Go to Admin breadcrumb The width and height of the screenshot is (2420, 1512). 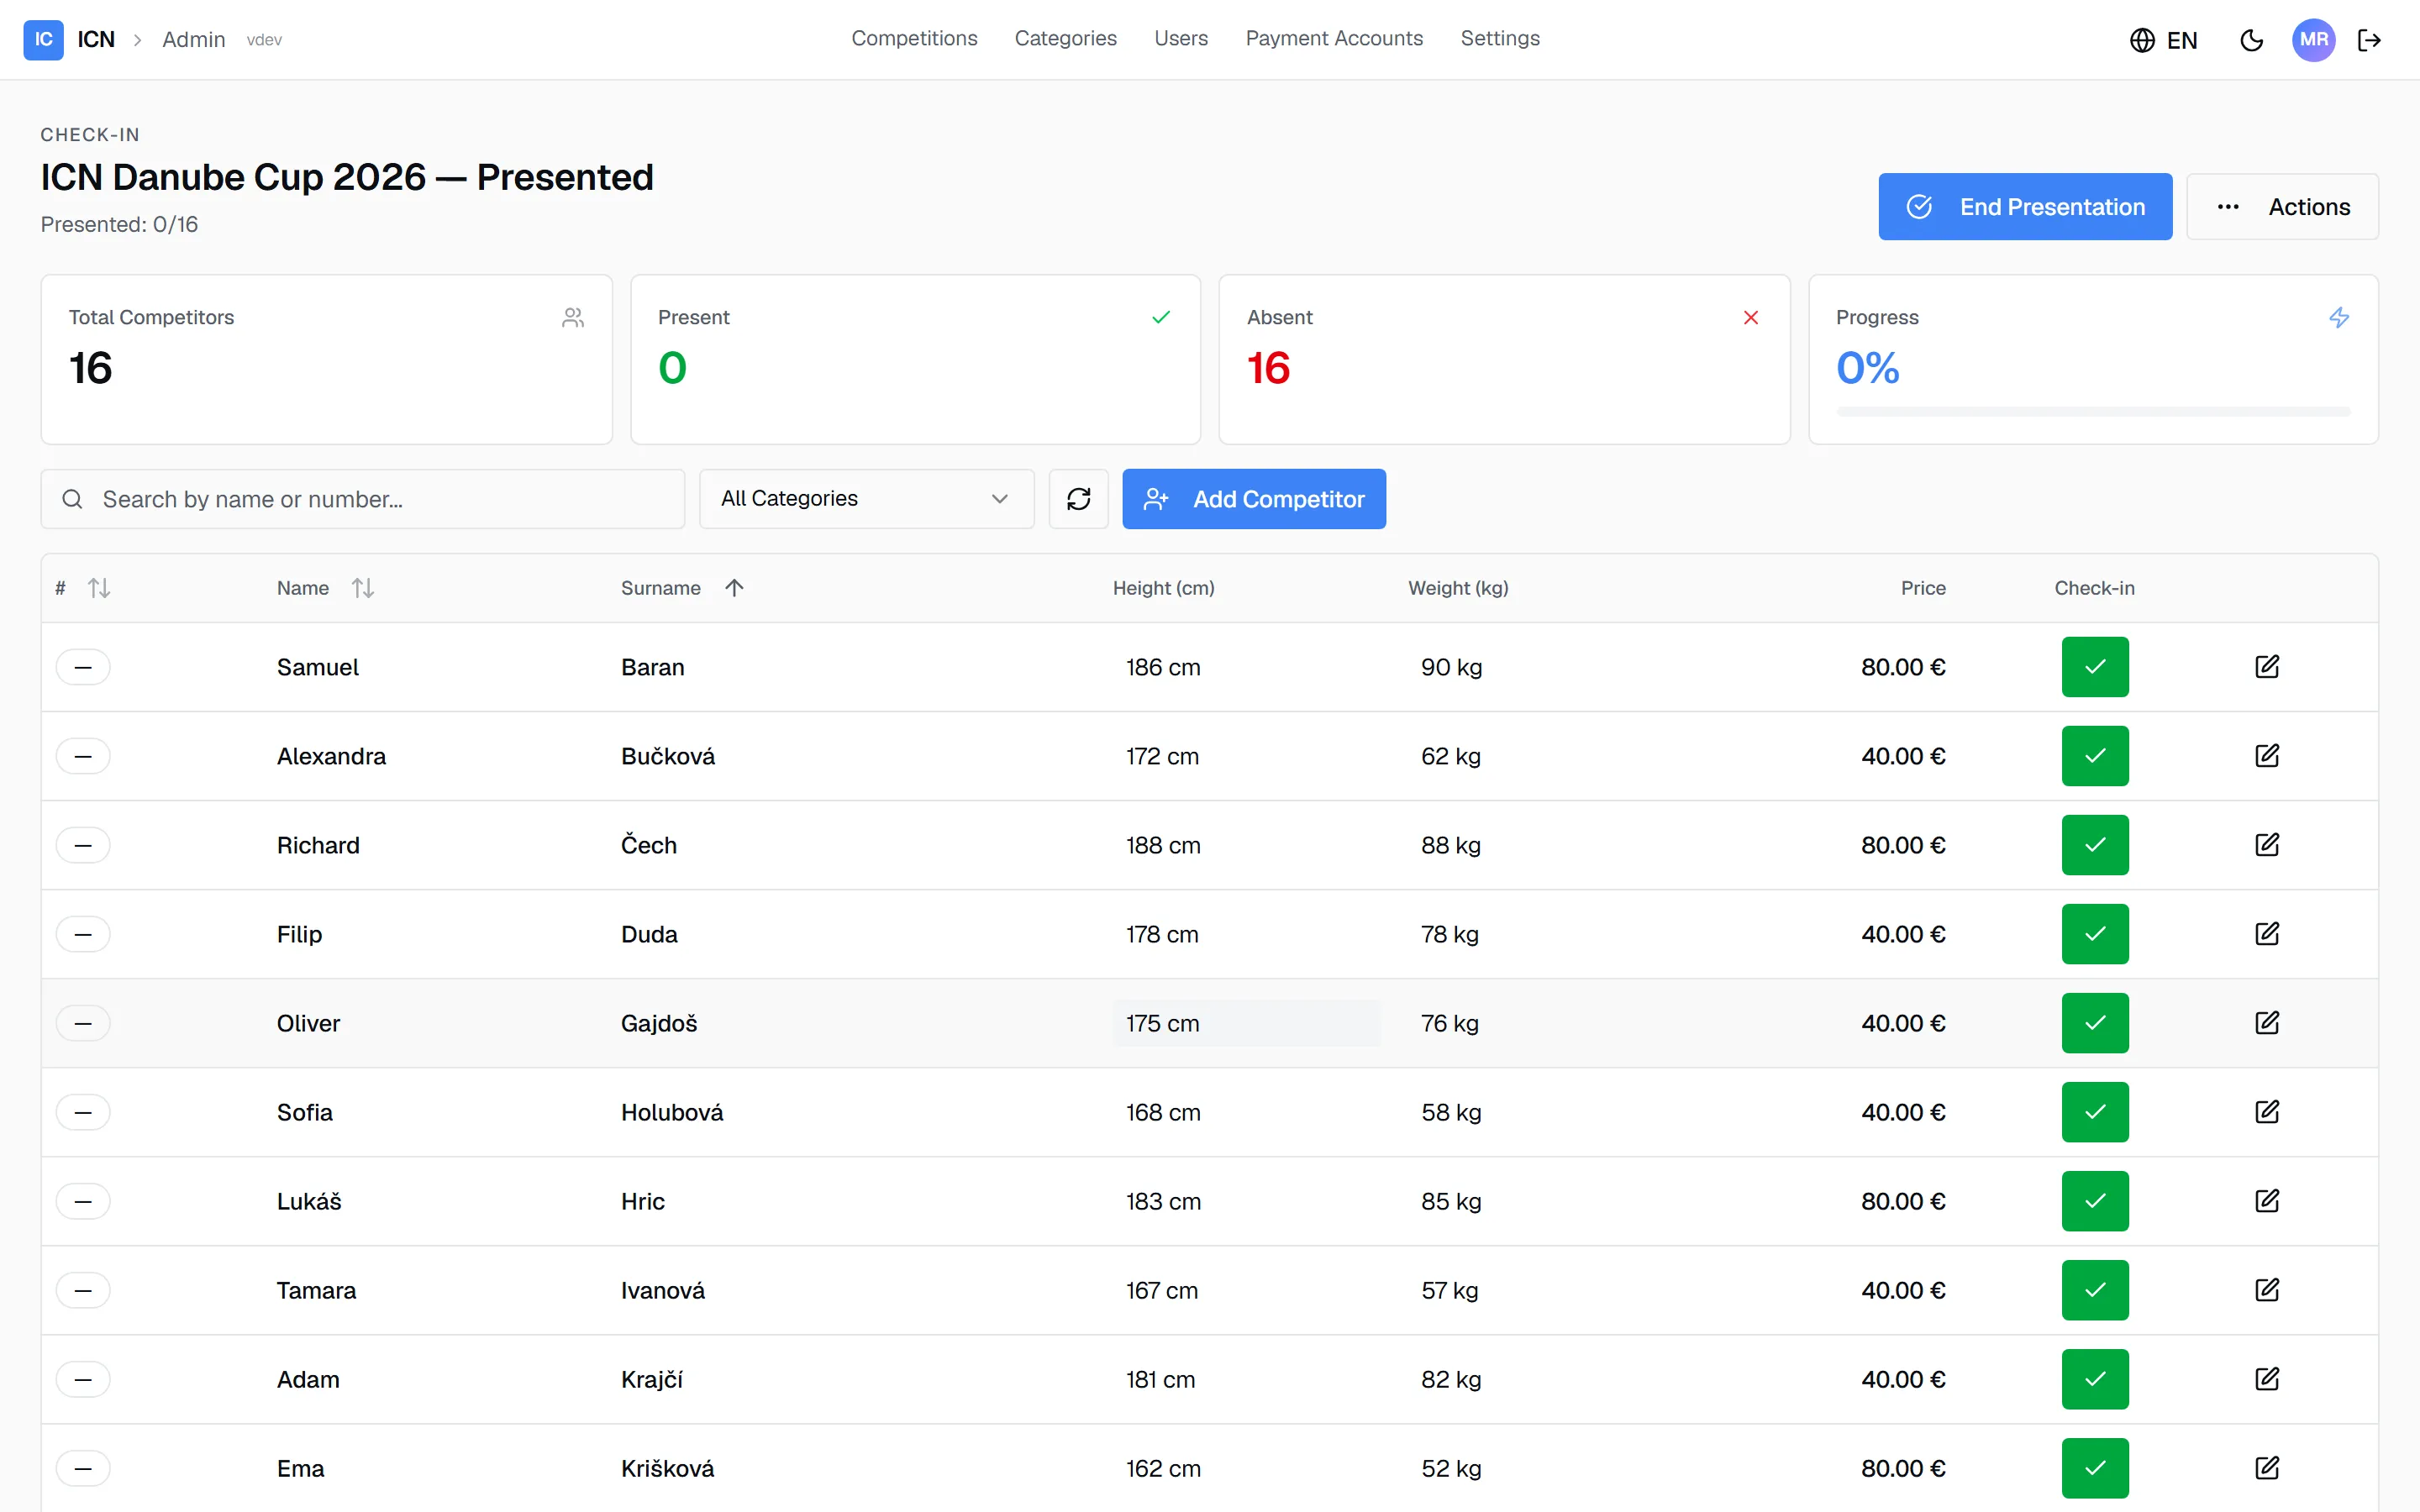point(193,40)
